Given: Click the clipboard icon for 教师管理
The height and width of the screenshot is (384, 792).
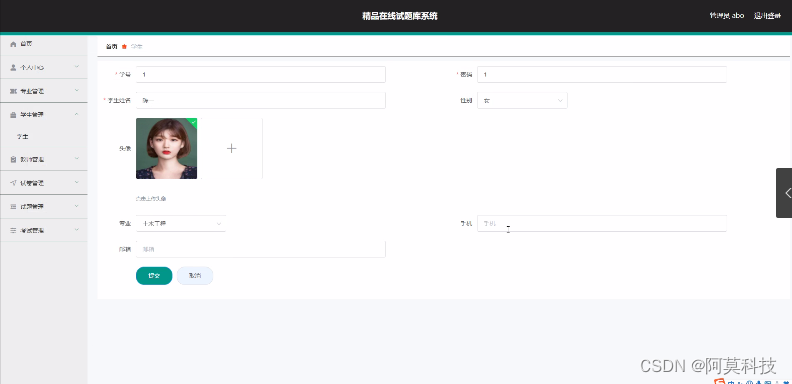Looking at the screenshot, I should [x=14, y=159].
